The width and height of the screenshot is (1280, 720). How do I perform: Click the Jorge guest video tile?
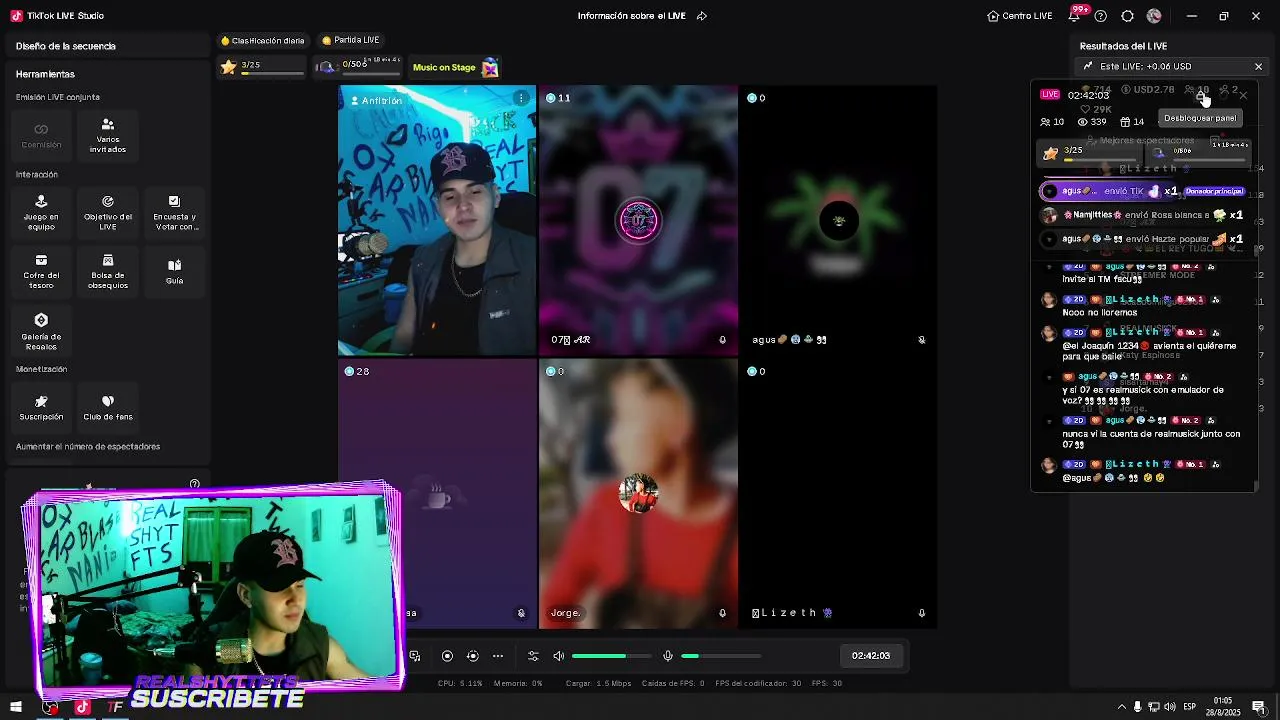click(638, 494)
